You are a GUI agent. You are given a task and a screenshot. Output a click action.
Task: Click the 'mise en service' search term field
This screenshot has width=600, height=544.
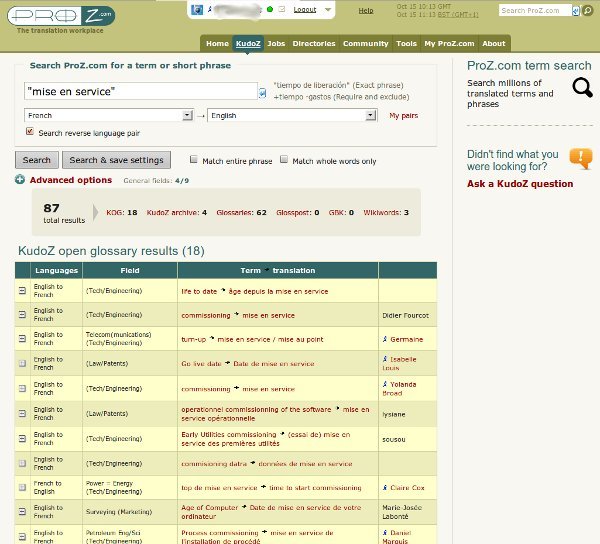[x=140, y=91]
